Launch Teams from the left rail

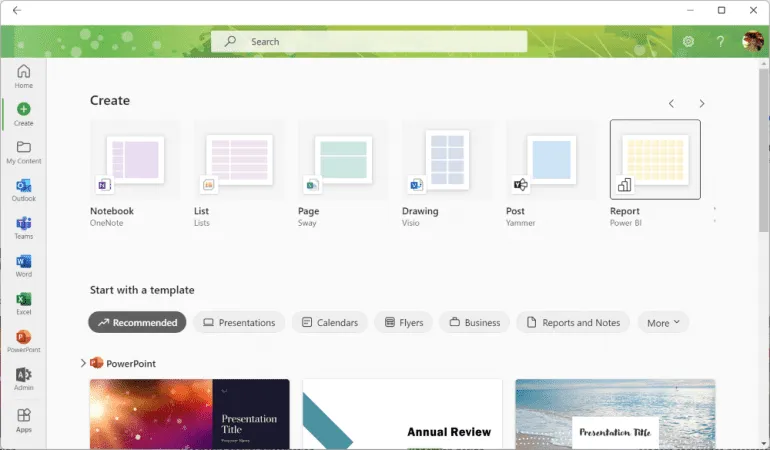tap(23, 227)
